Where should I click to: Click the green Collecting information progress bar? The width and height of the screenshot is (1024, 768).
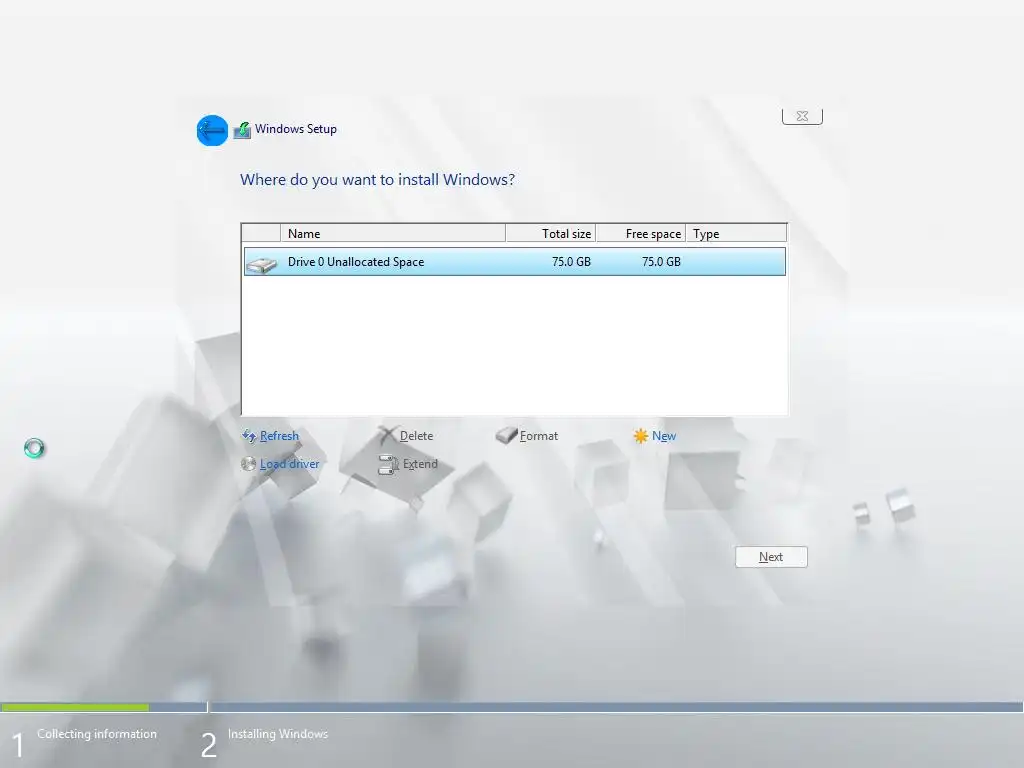74,707
